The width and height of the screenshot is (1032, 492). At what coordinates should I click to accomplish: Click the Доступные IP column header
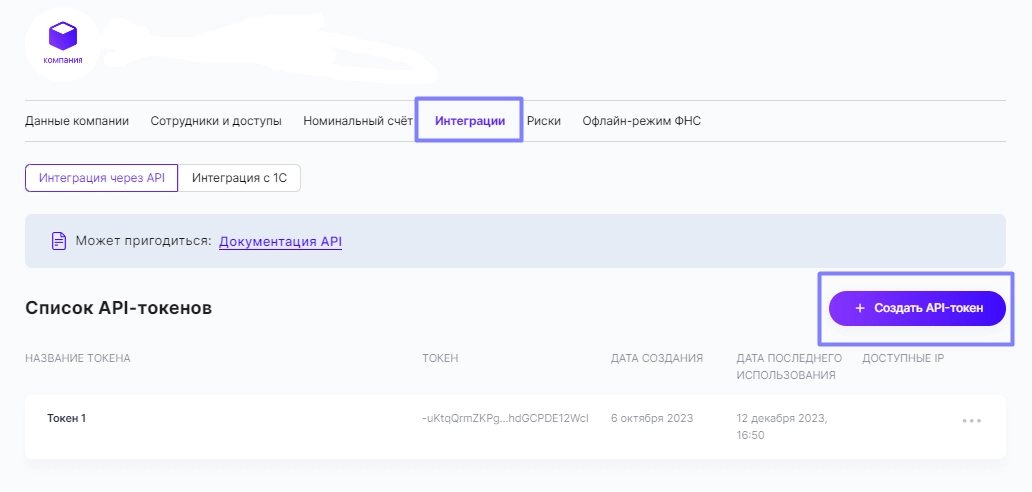(904, 358)
